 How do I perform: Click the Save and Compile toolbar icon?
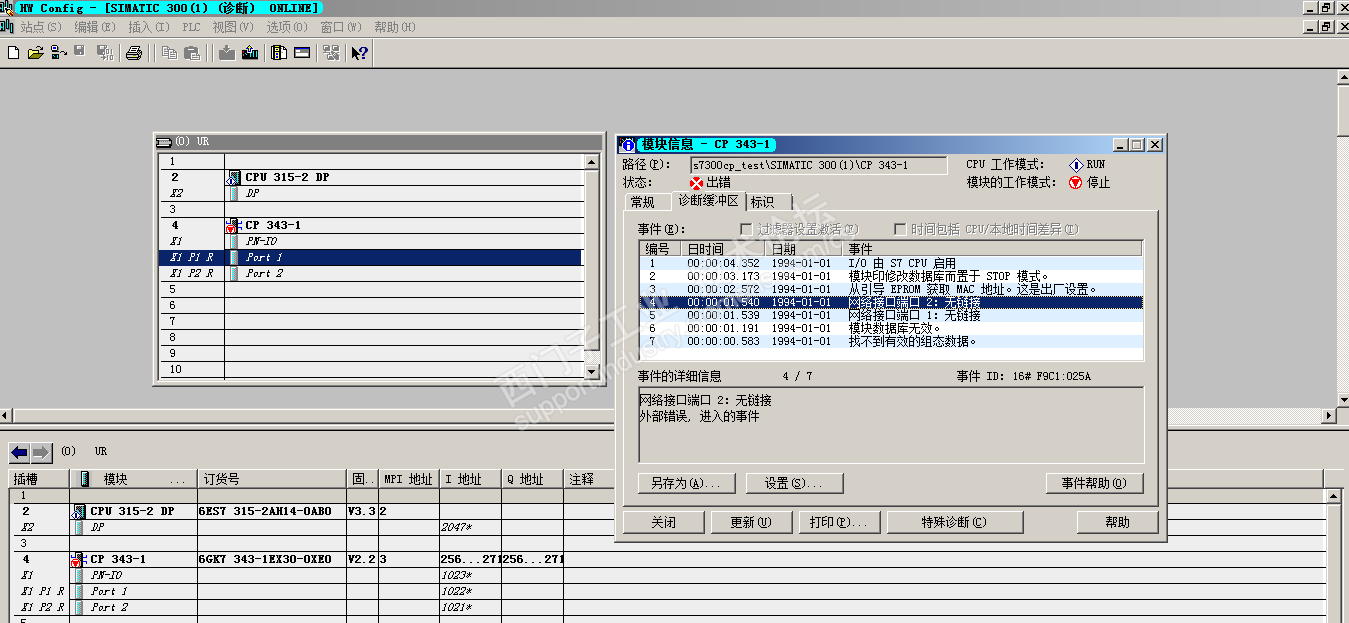tap(104, 53)
